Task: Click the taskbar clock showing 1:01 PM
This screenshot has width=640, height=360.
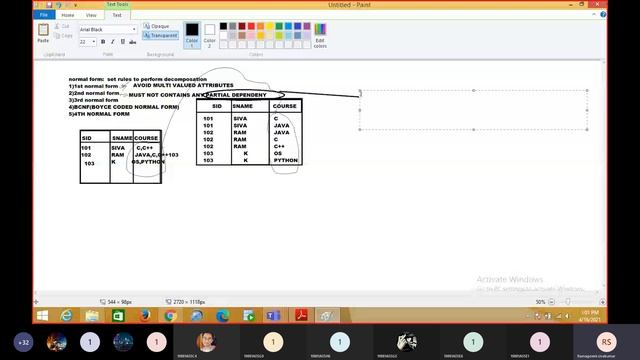Action: click(x=589, y=316)
